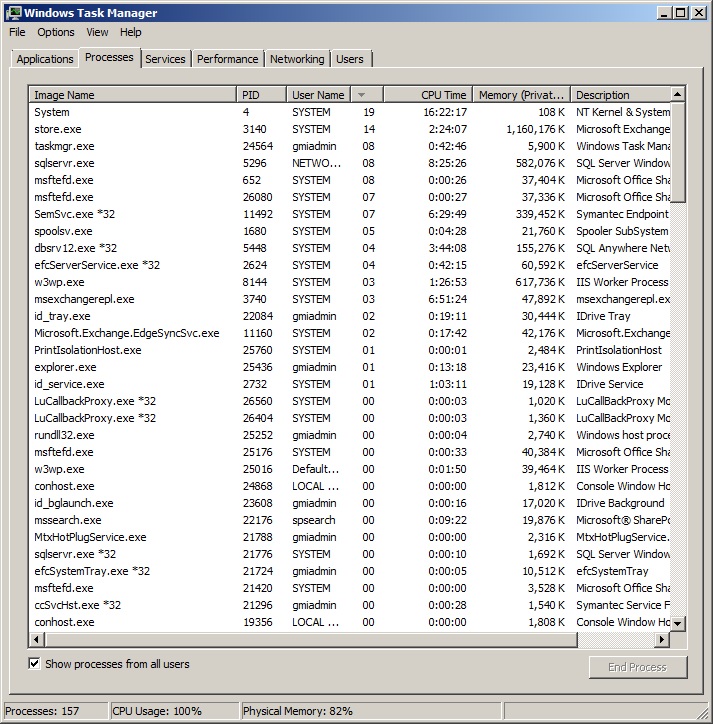Switch to the Services tab
The height and width of the screenshot is (724, 713).
click(x=165, y=59)
